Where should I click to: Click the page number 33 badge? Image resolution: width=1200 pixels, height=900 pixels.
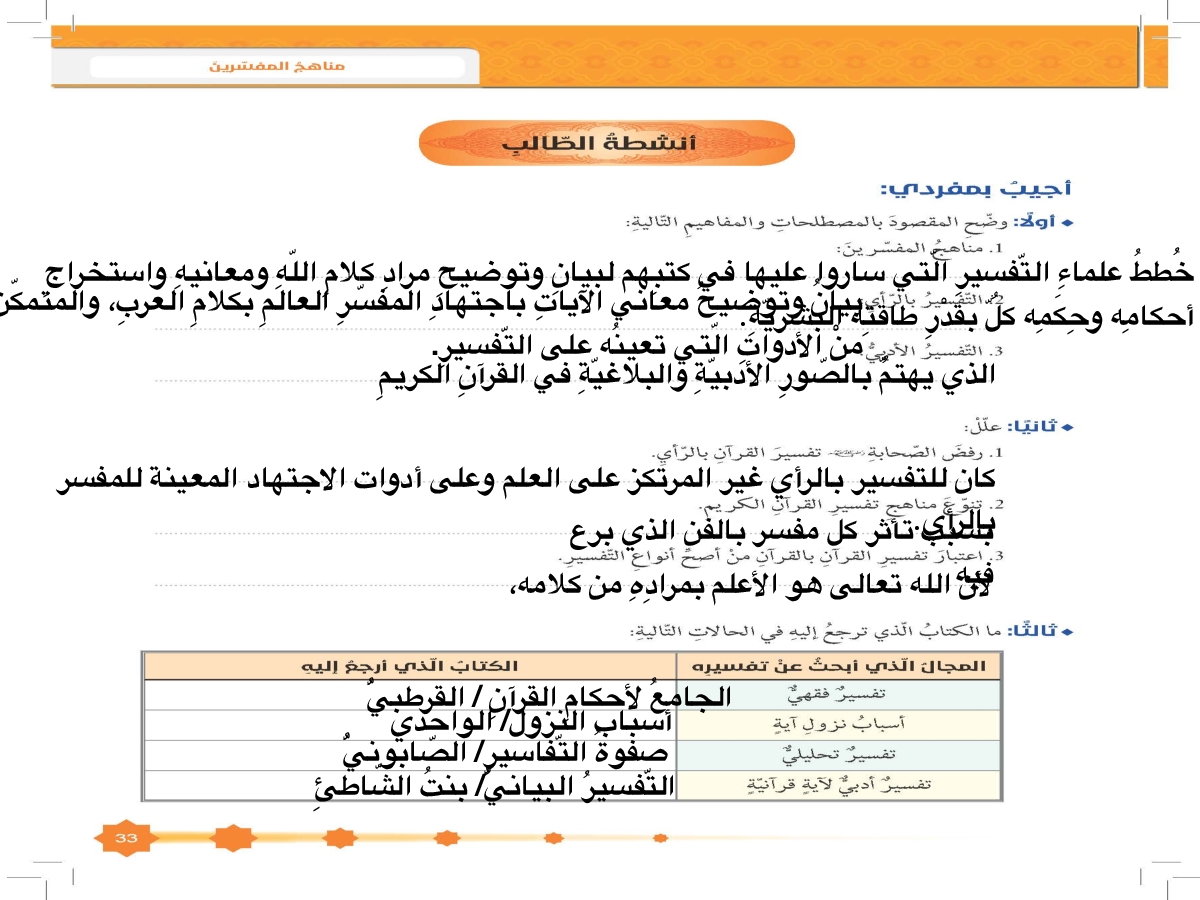click(126, 836)
